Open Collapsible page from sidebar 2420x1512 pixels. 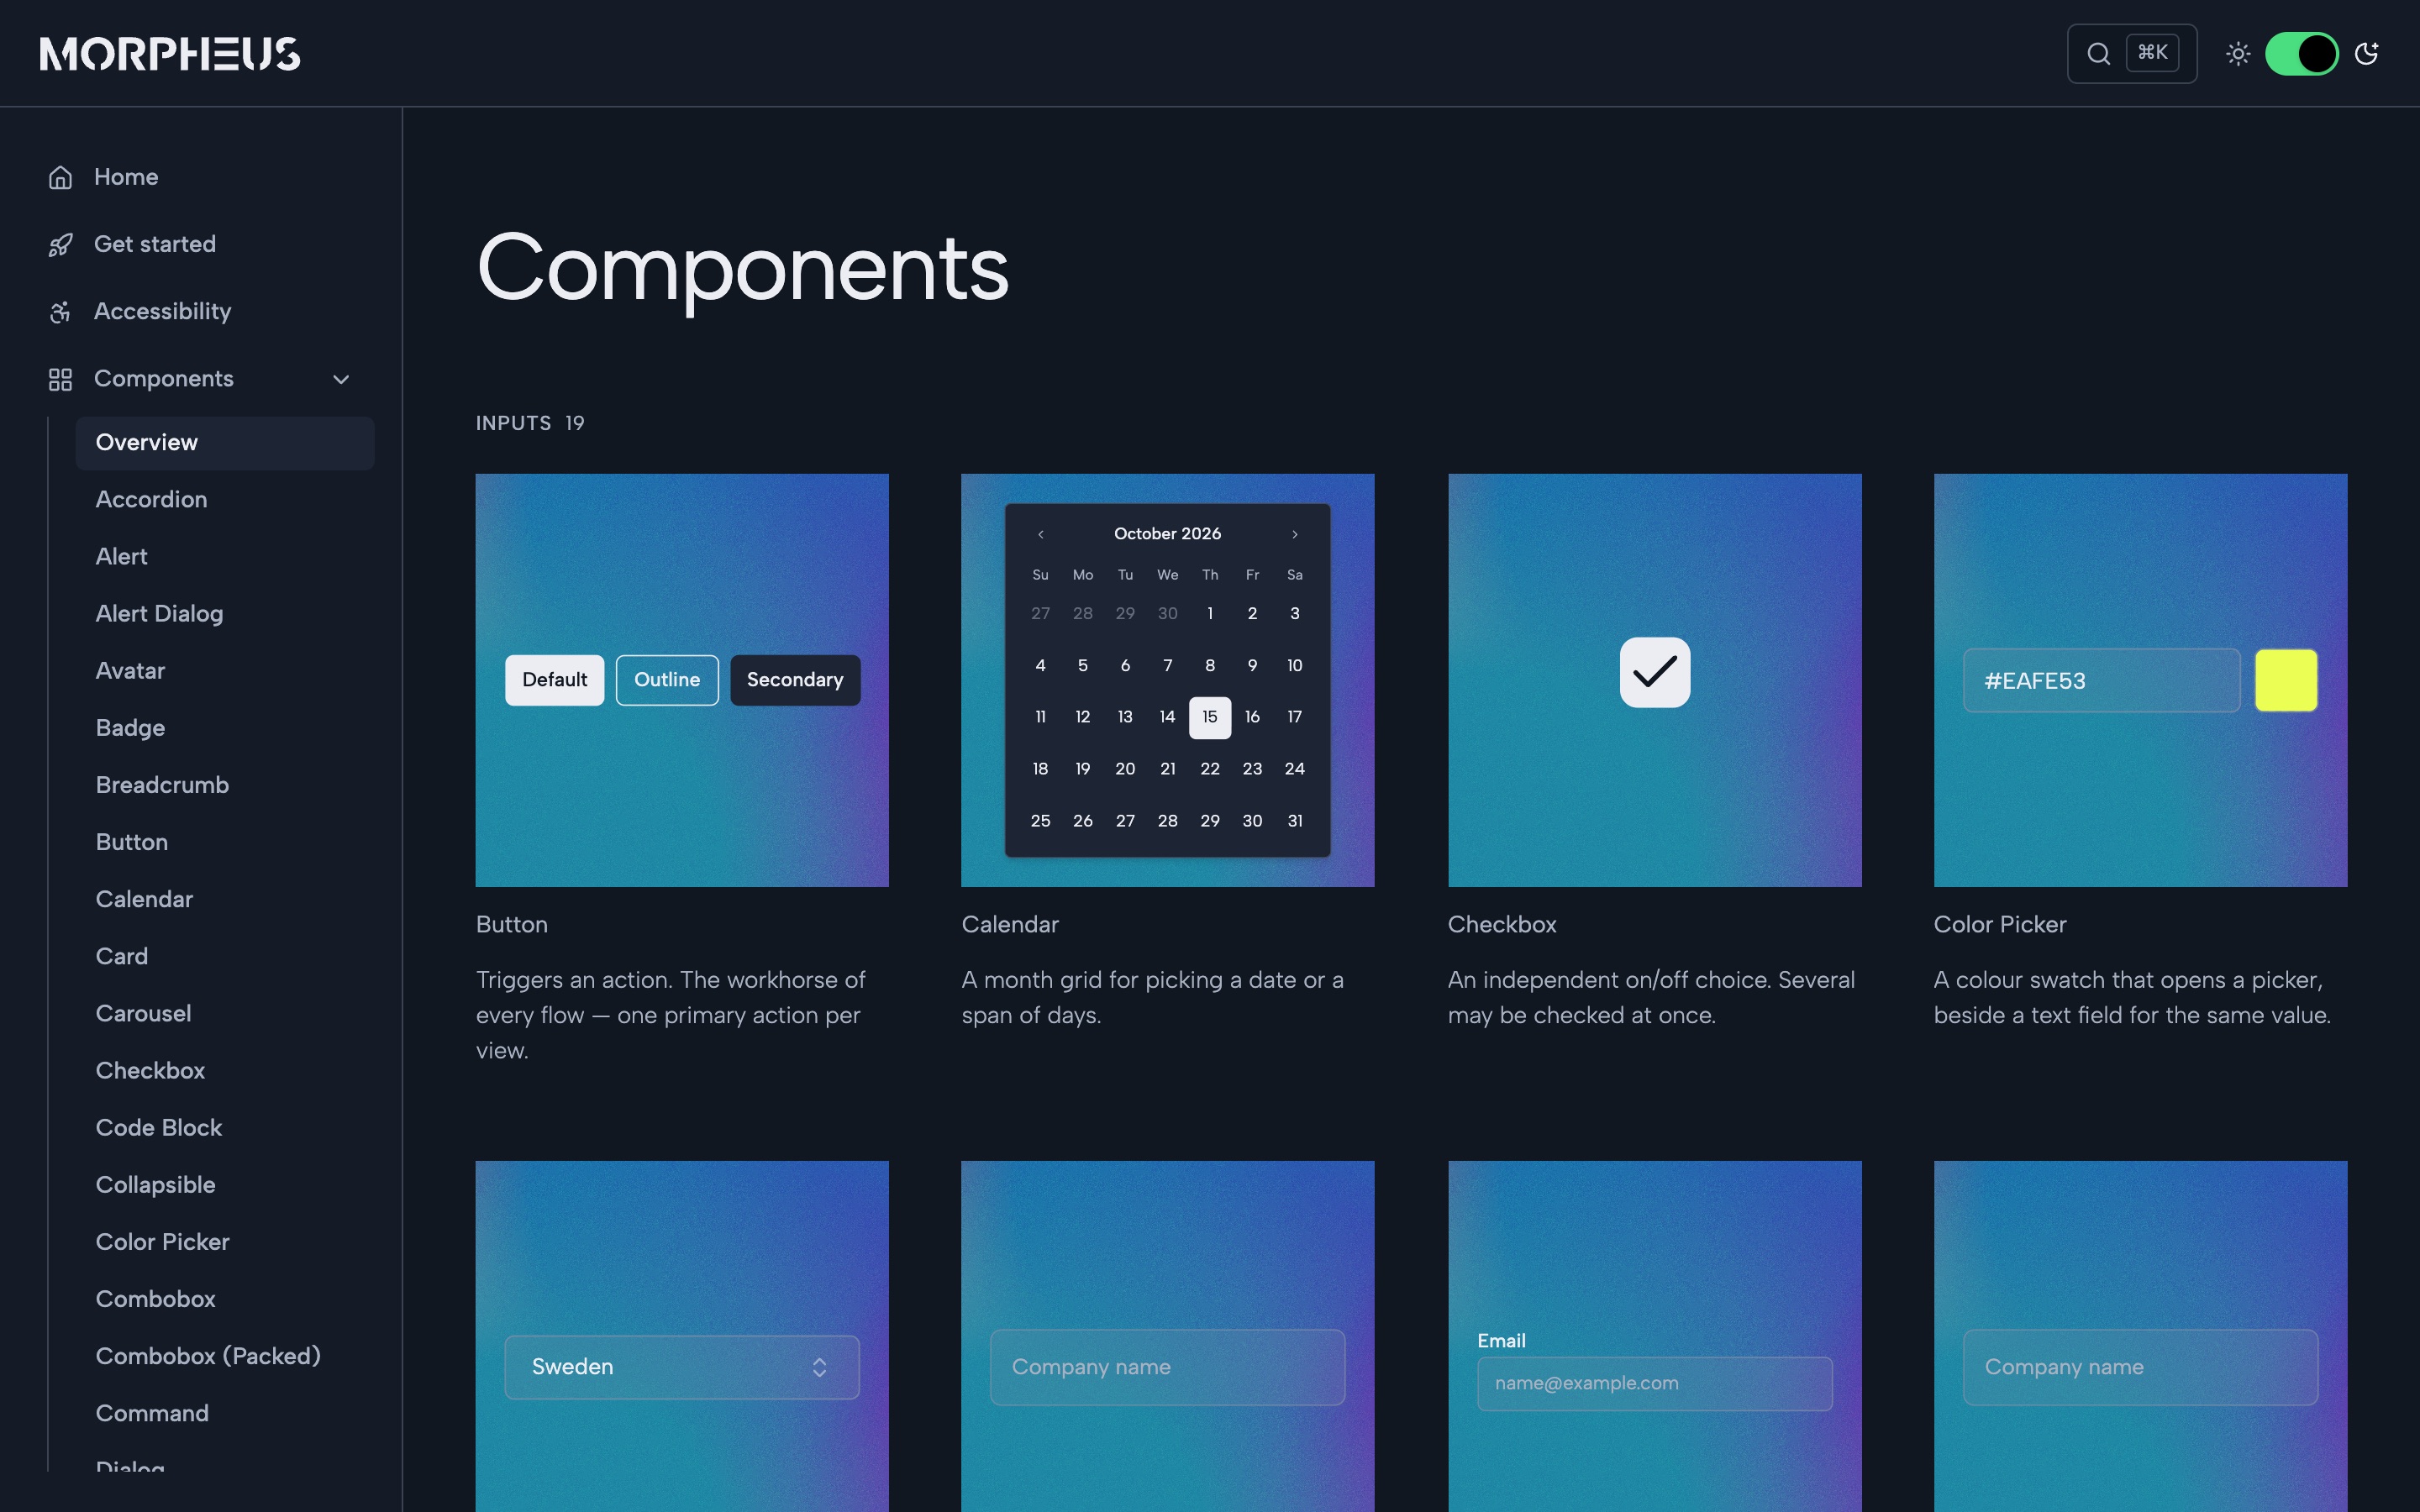coord(155,1185)
